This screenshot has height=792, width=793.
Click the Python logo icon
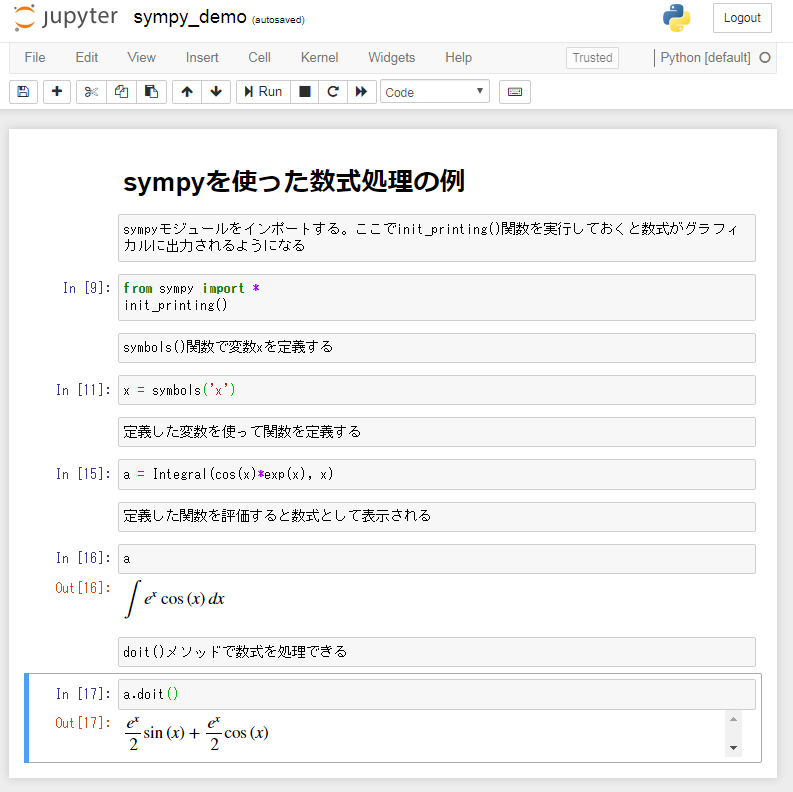tap(677, 18)
